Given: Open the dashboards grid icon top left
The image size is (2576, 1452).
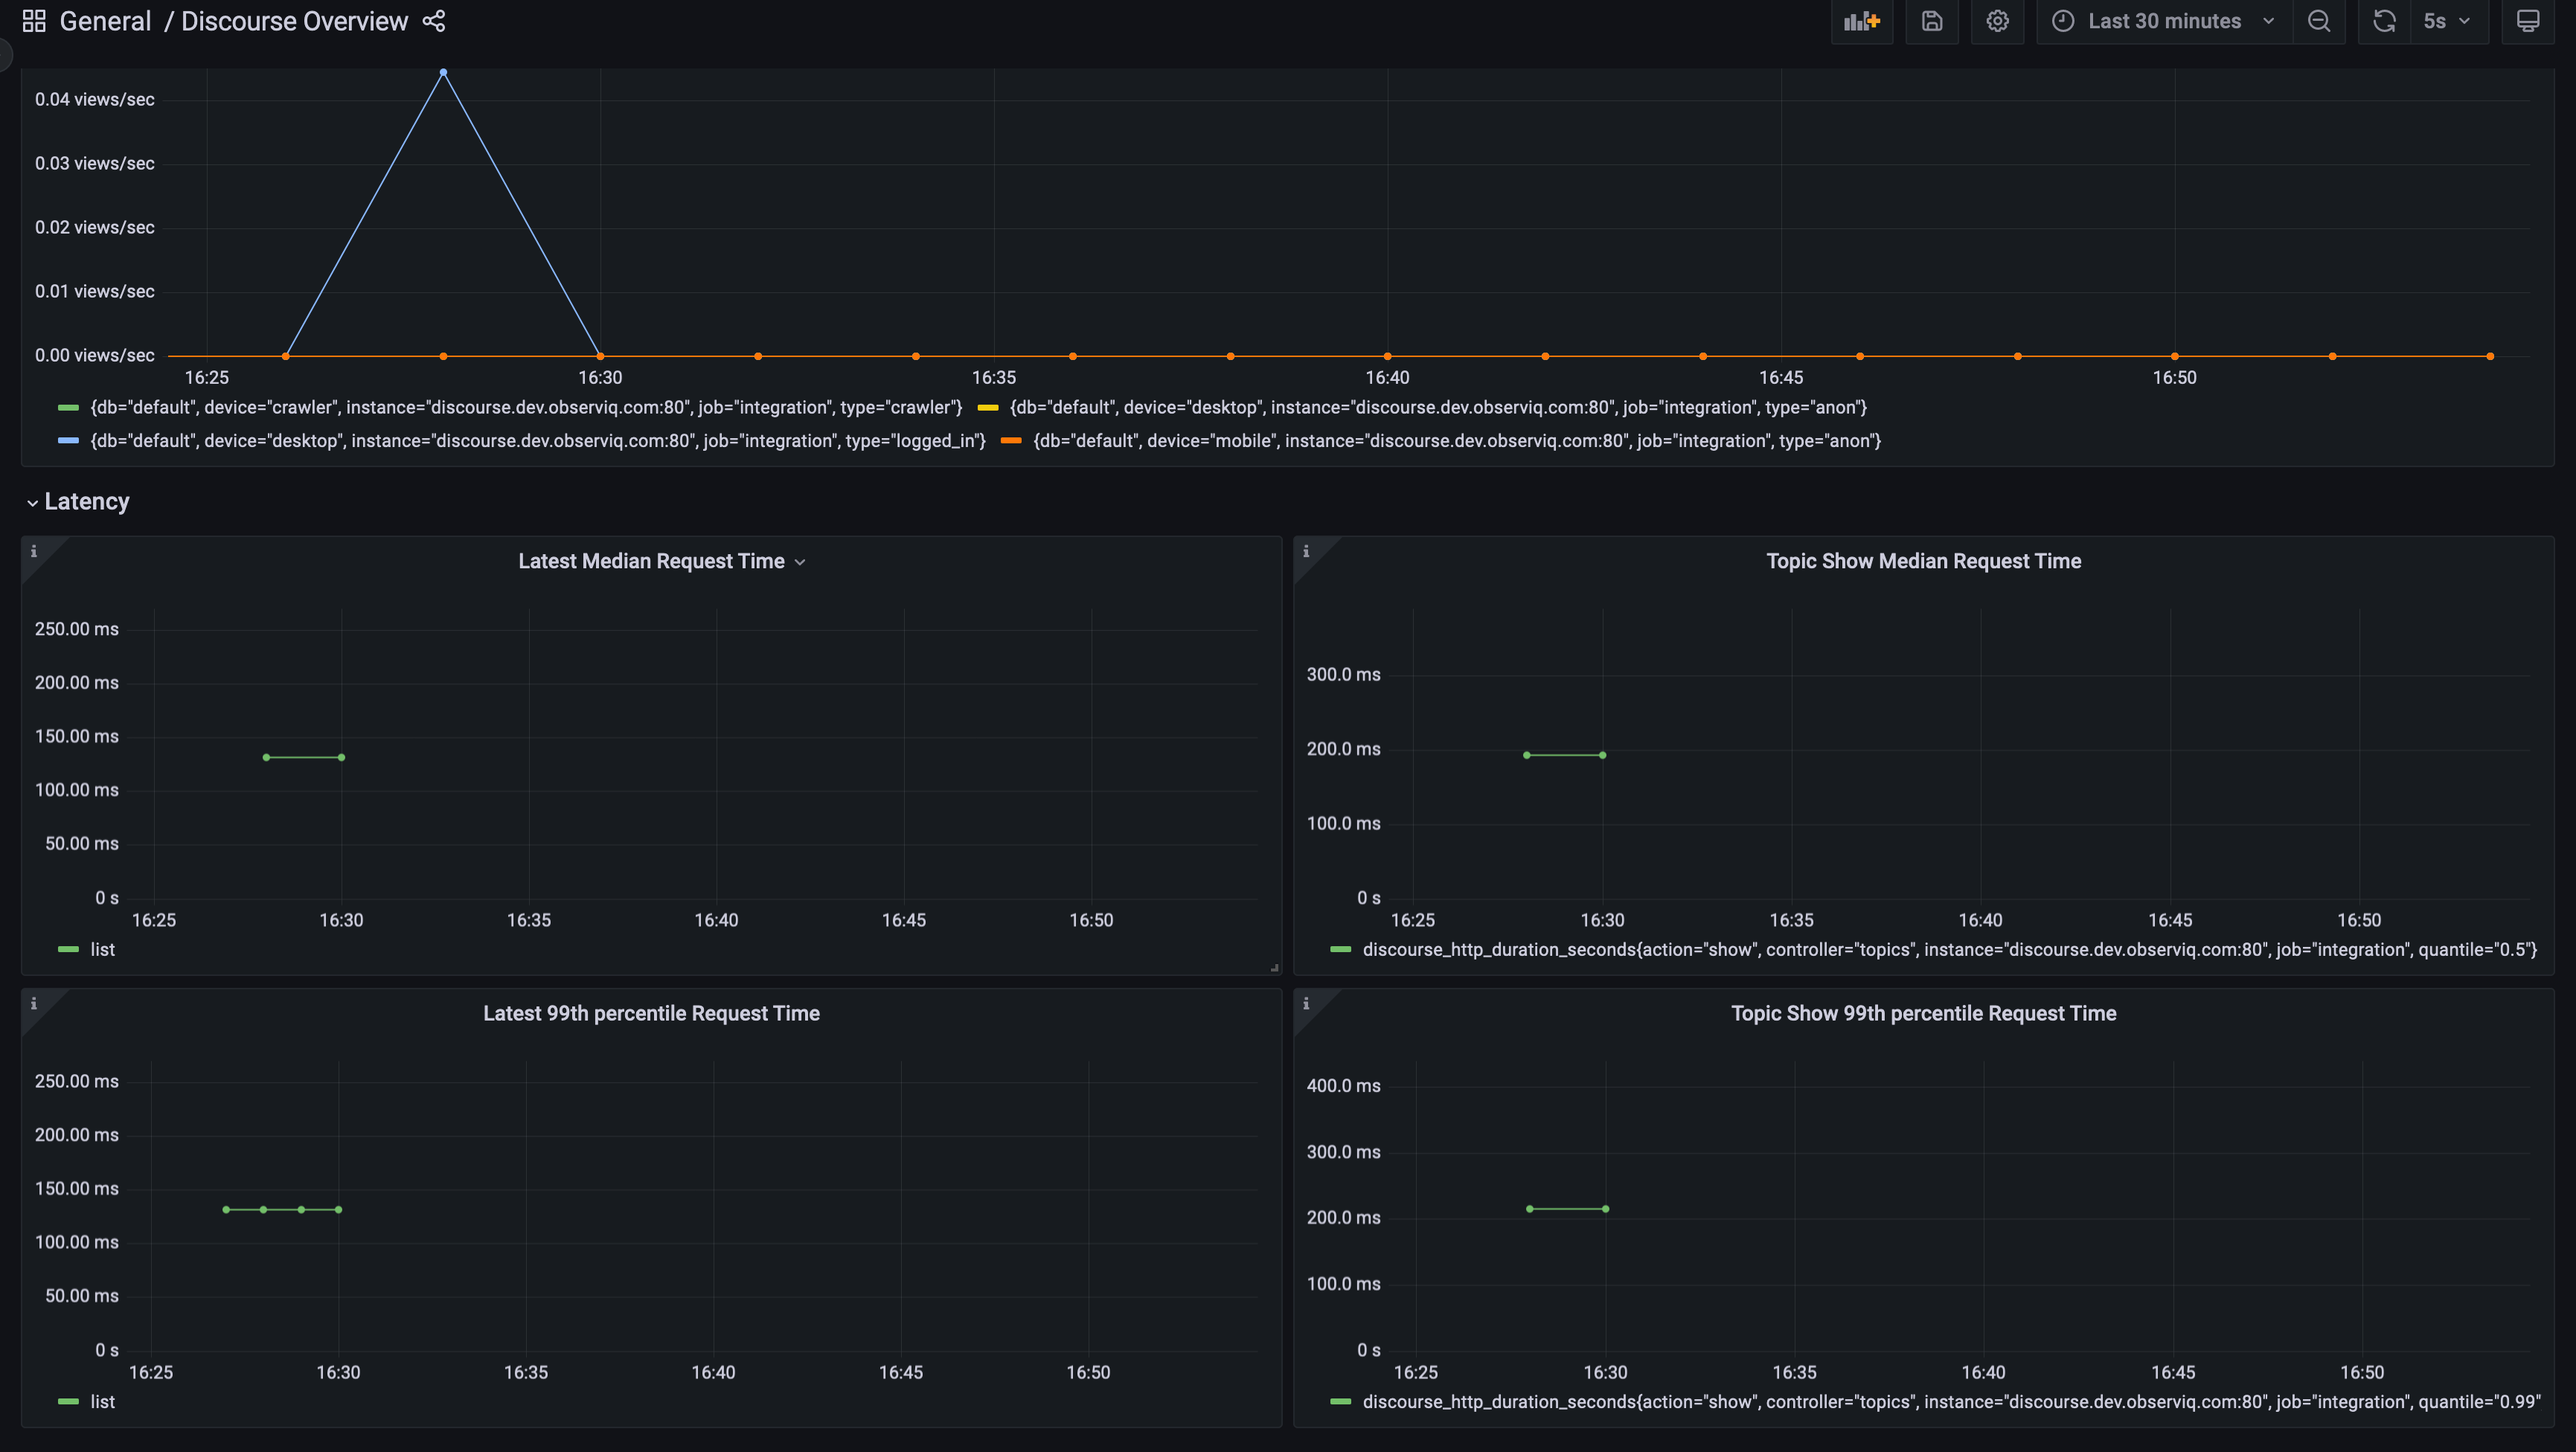Looking at the screenshot, I should (33, 20).
